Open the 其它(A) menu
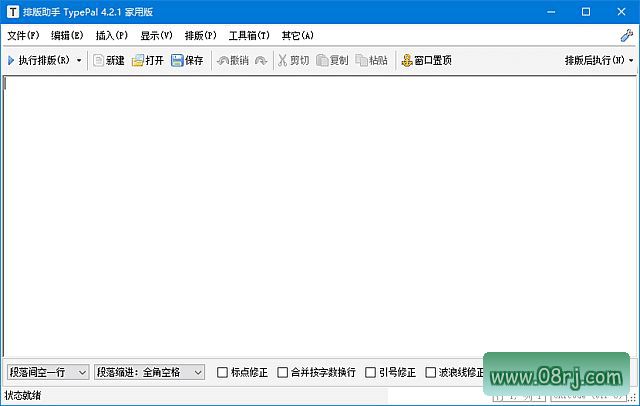Screen dimensions: 640x406 click(x=298, y=35)
